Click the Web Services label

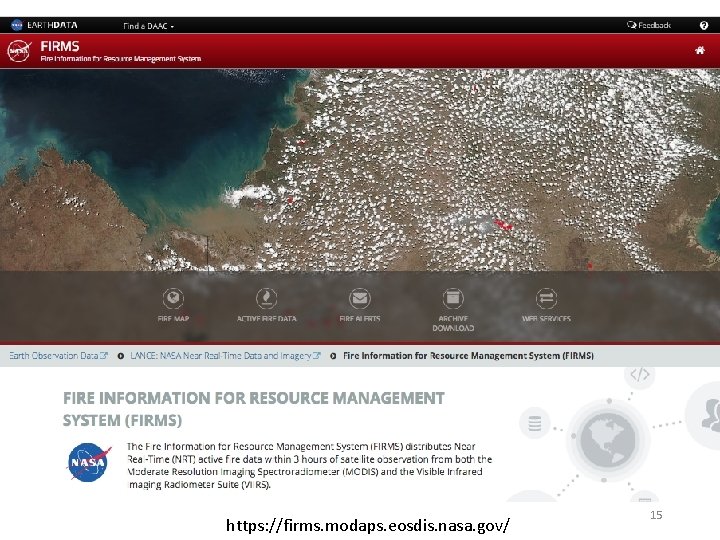[x=546, y=319]
